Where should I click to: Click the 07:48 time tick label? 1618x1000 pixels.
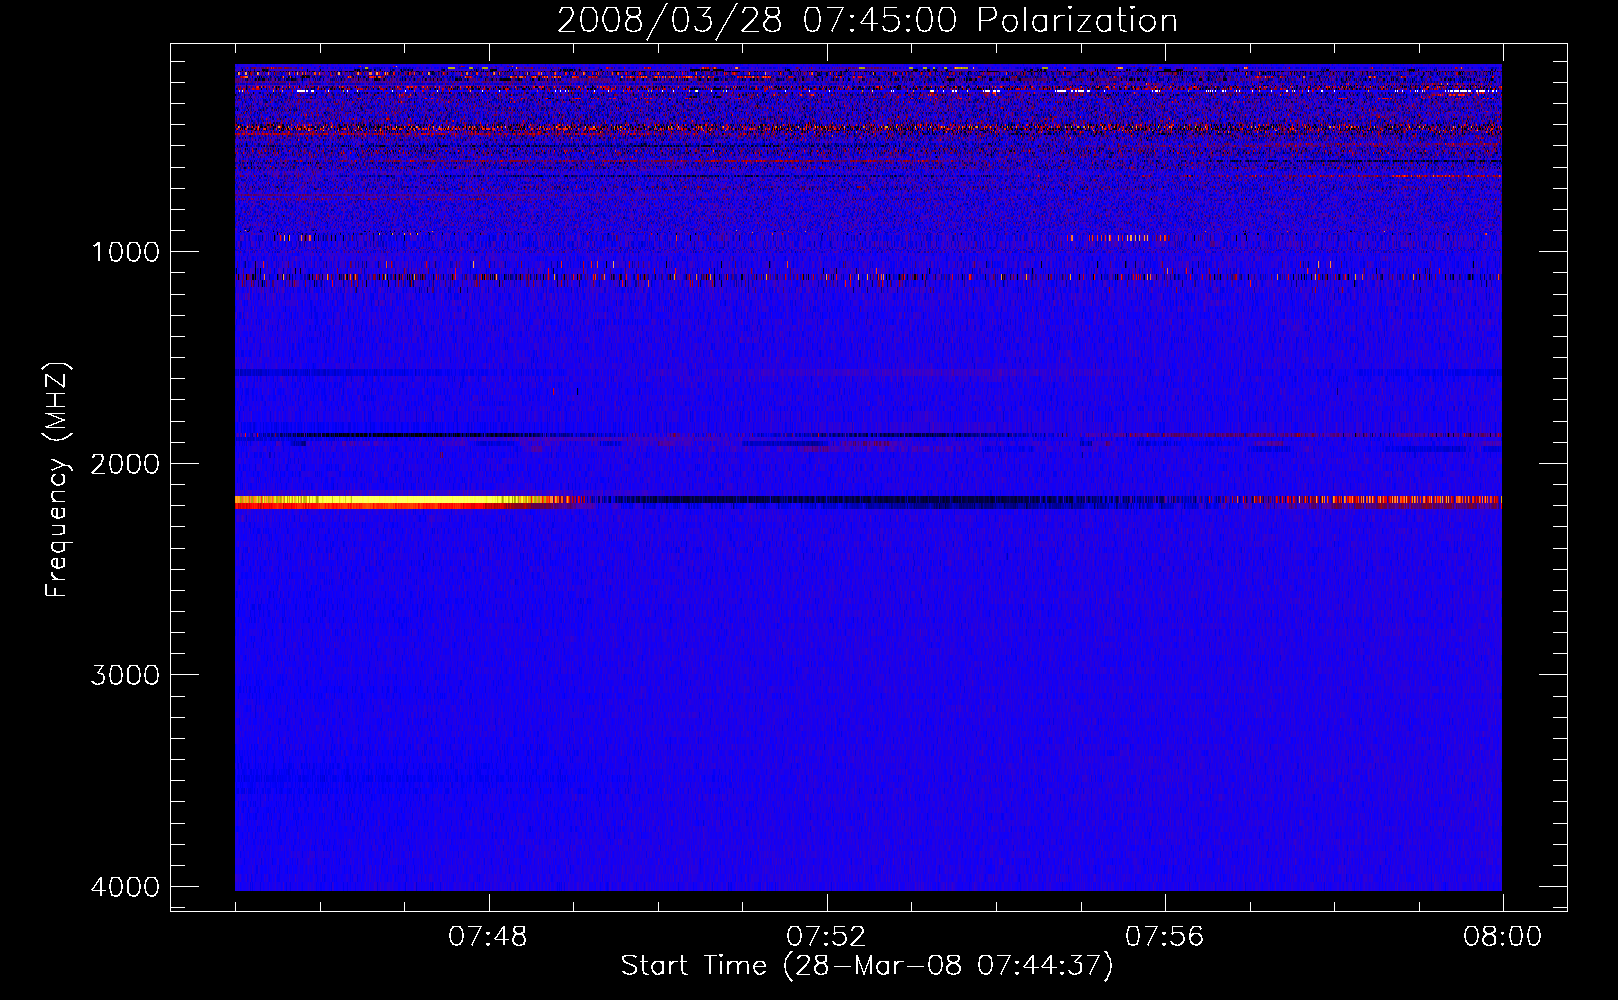click(488, 937)
